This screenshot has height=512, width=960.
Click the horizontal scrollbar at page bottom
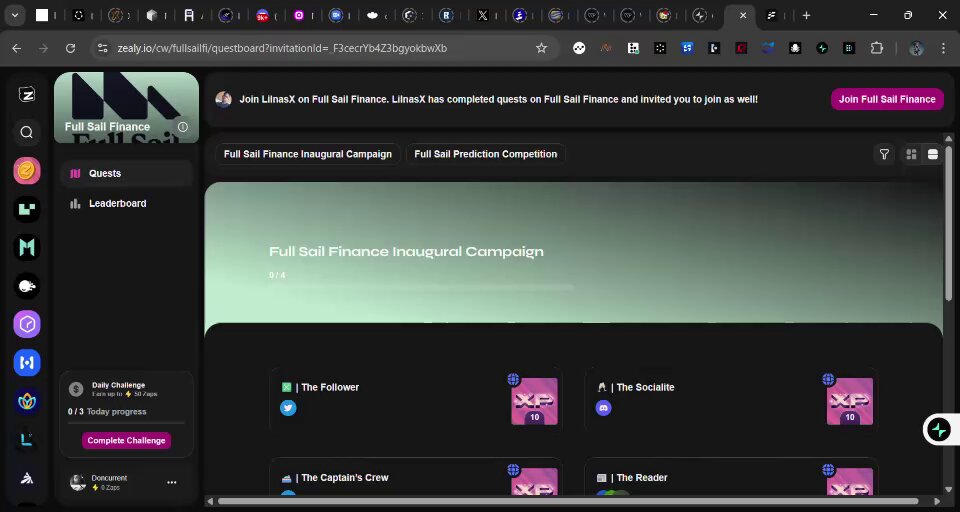point(568,502)
